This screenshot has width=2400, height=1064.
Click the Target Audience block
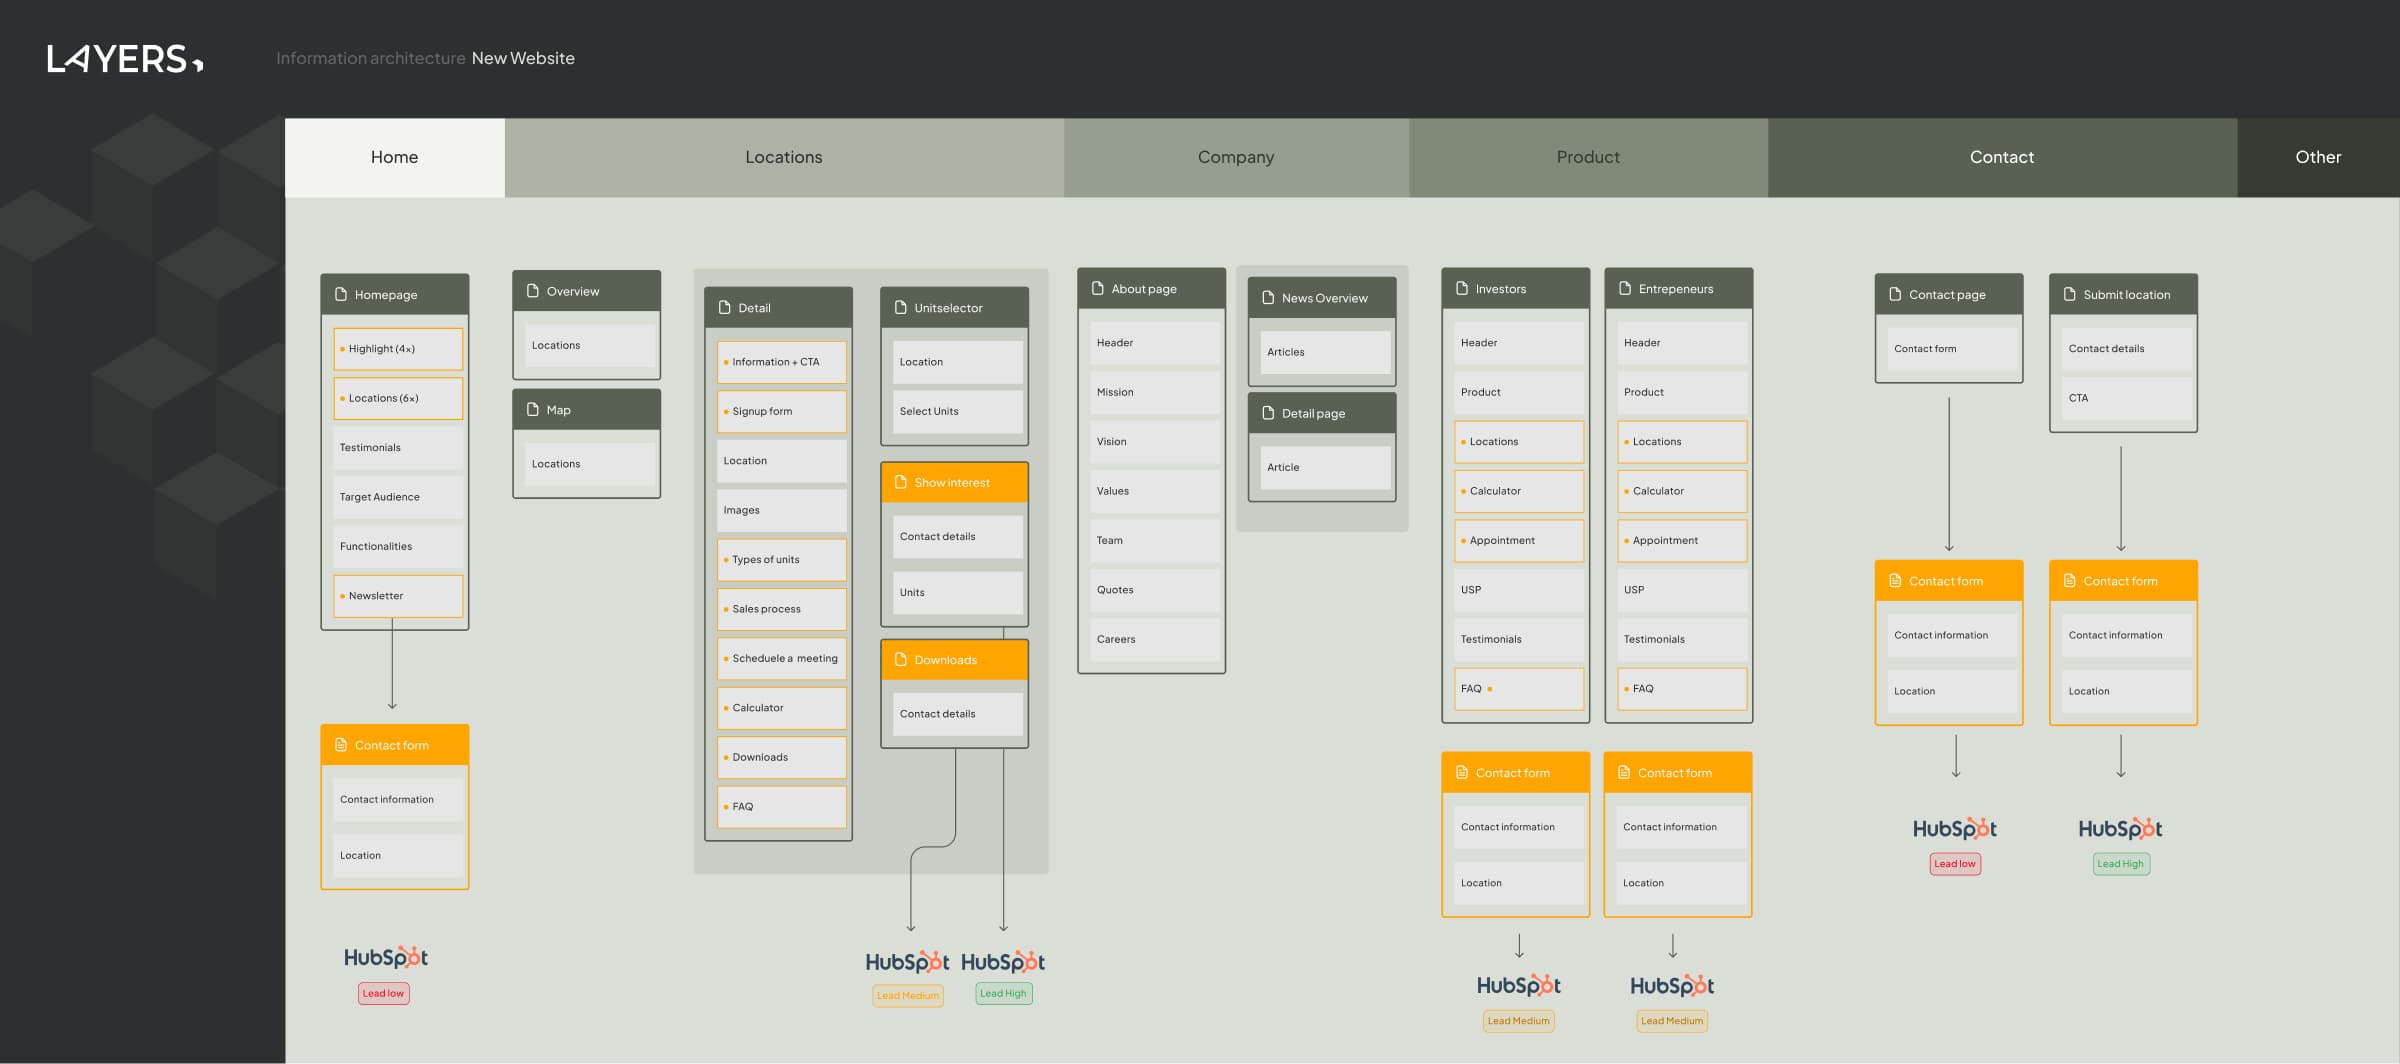pos(397,497)
